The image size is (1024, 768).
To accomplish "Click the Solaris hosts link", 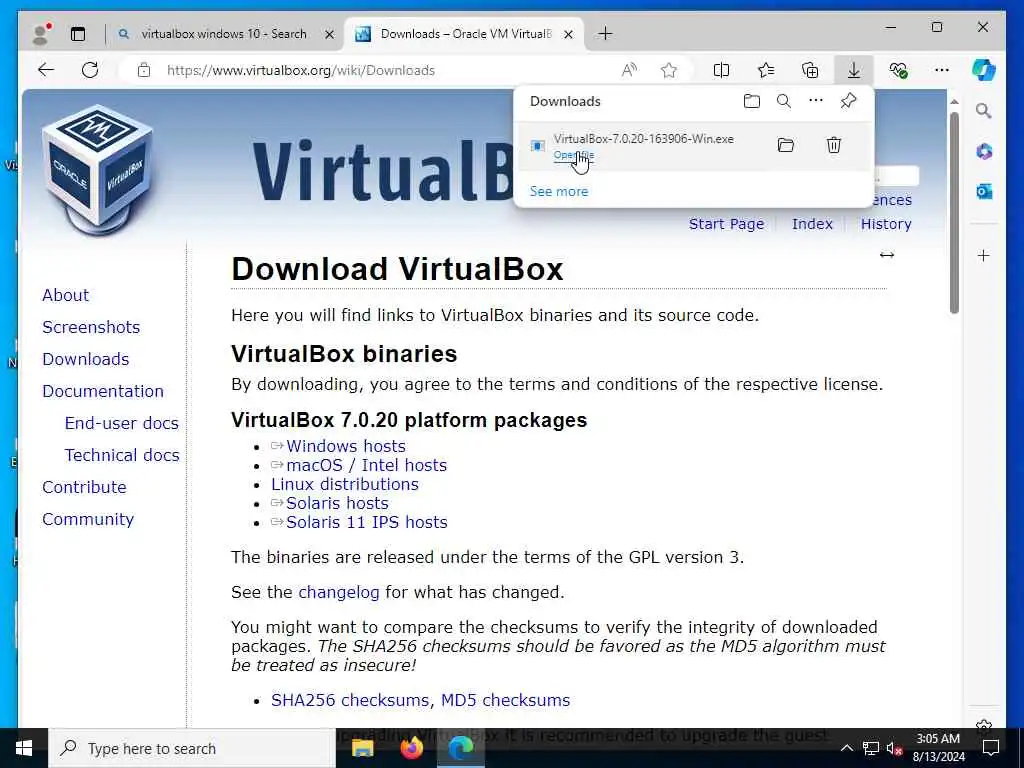I will coord(337,503).
